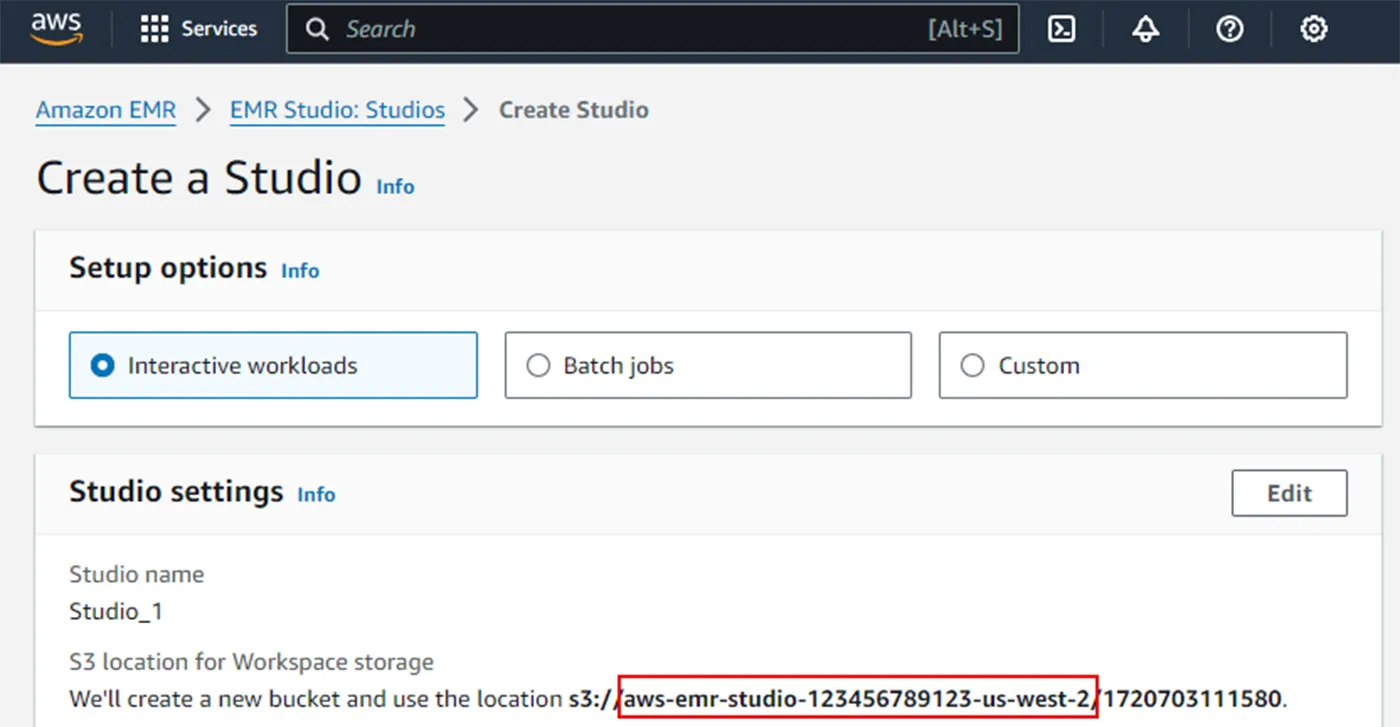
Task: Click the S3 location for Workspace storage label
Action: coord(252,662)
